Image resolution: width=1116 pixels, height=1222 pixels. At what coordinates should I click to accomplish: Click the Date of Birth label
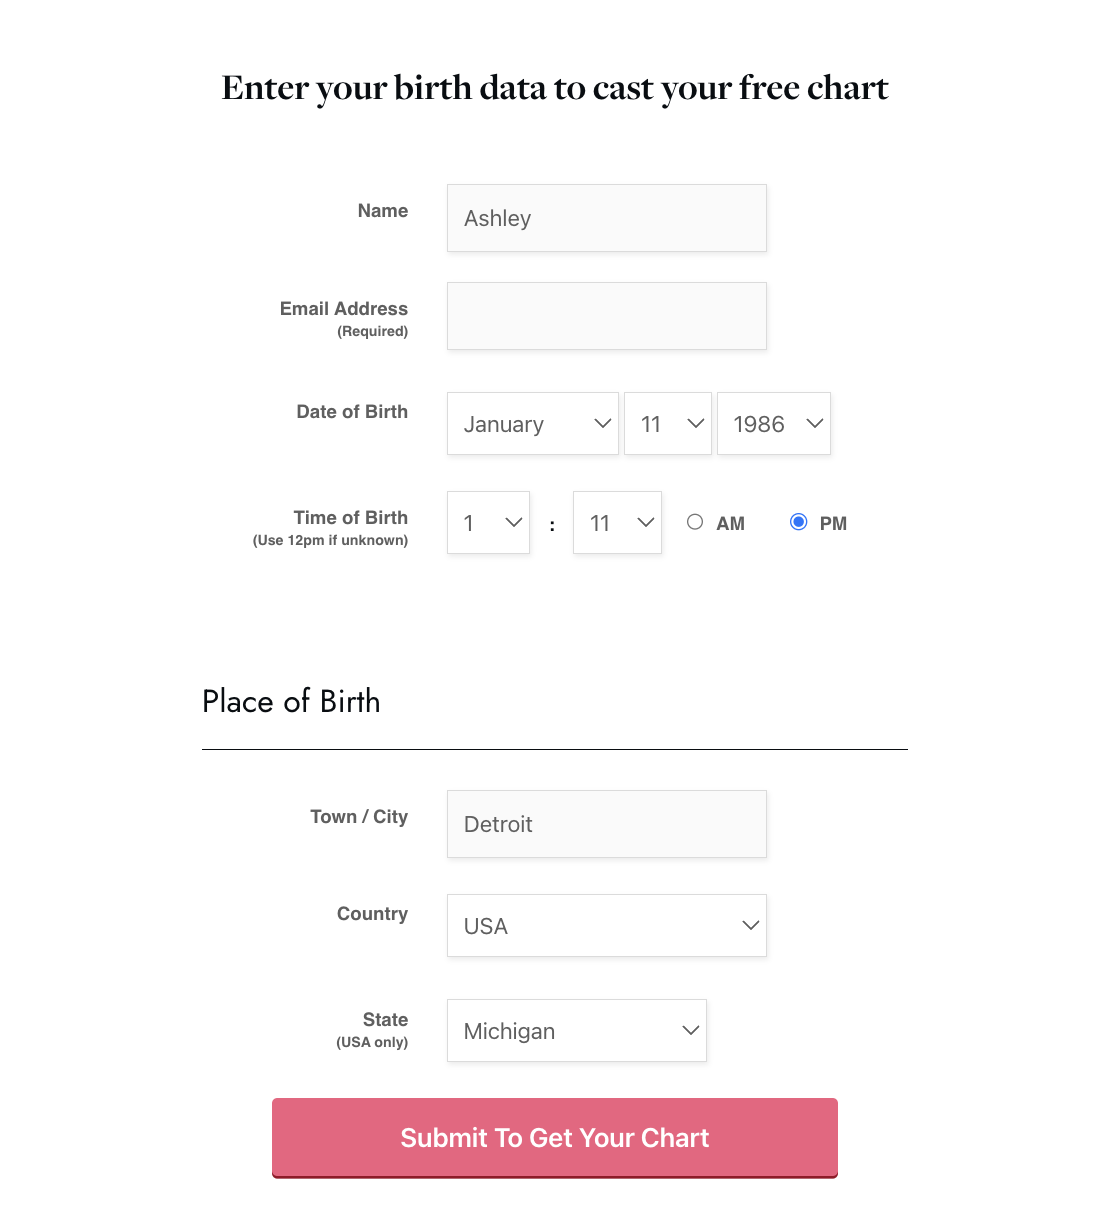pyautogui.click(x=352, y=411)
